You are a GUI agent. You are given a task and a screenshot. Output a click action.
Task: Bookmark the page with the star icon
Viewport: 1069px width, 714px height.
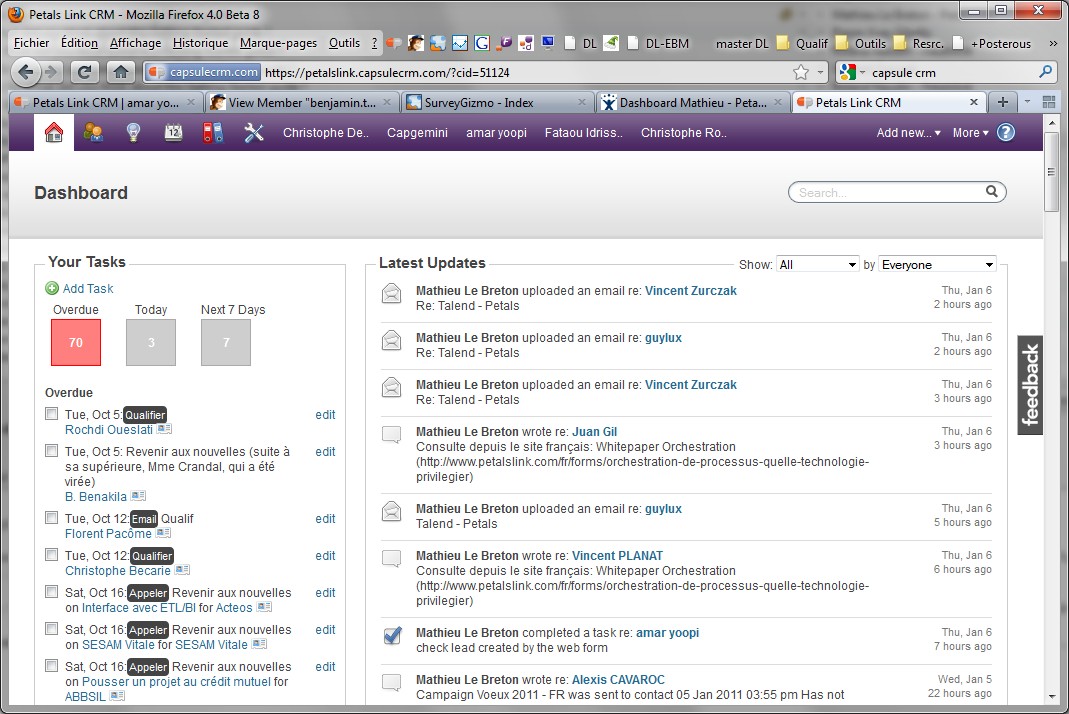[801, 72]
